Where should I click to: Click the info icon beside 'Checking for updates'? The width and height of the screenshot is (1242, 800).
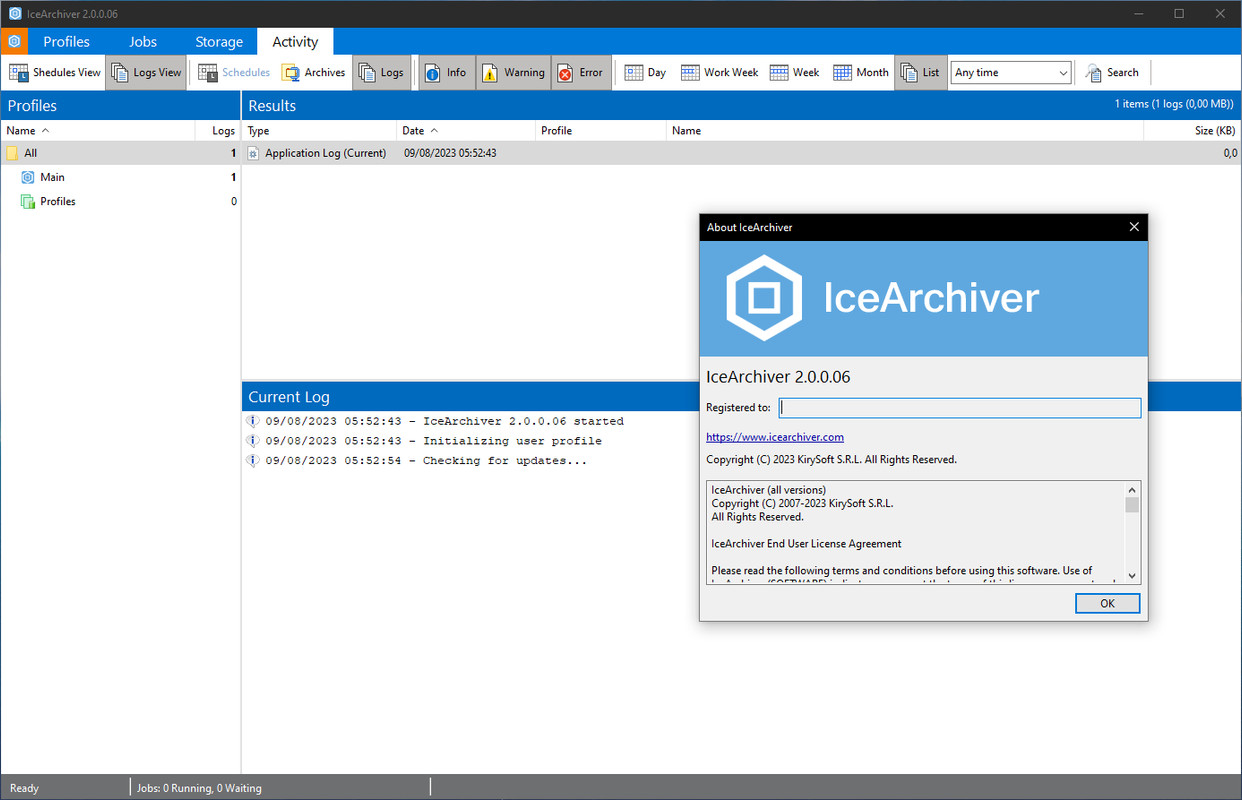click(253, 461)
